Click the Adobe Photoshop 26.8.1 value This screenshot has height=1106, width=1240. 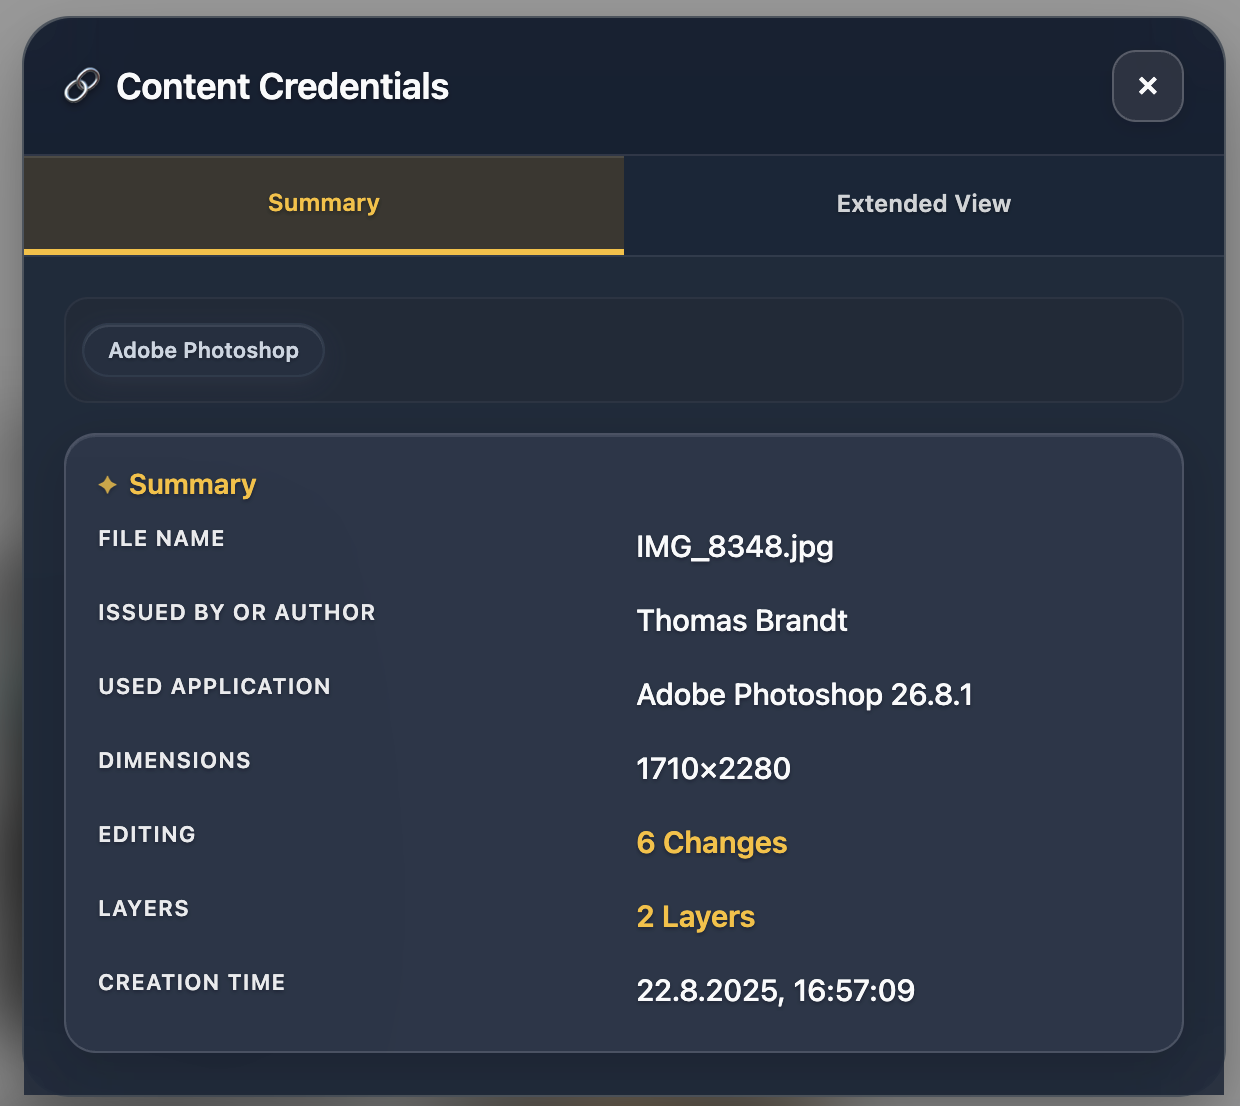coord(805,695)
